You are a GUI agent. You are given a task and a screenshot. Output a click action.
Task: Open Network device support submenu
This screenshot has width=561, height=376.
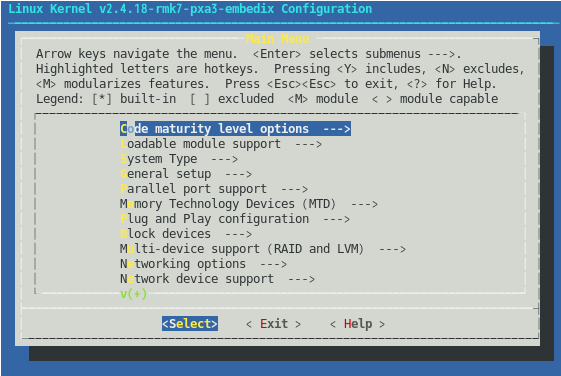[218, 279]
